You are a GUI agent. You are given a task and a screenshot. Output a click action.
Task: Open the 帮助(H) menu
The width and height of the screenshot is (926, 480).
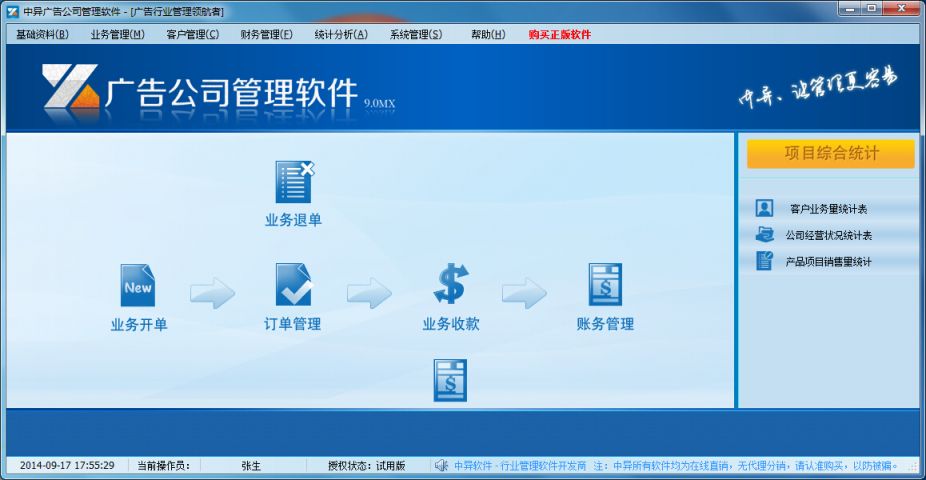(x=488, y=34)
